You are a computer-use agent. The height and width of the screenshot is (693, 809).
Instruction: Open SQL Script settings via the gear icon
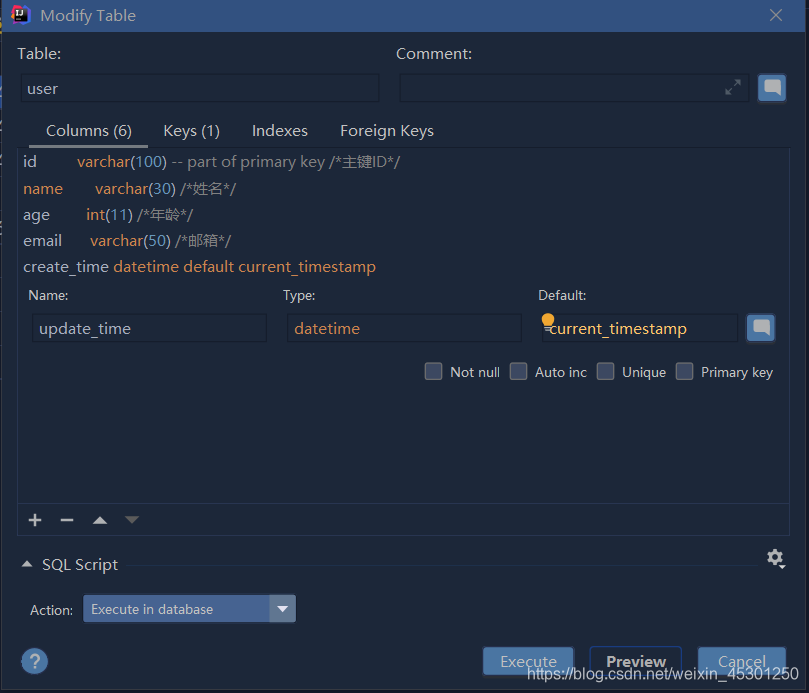point(776,558)
